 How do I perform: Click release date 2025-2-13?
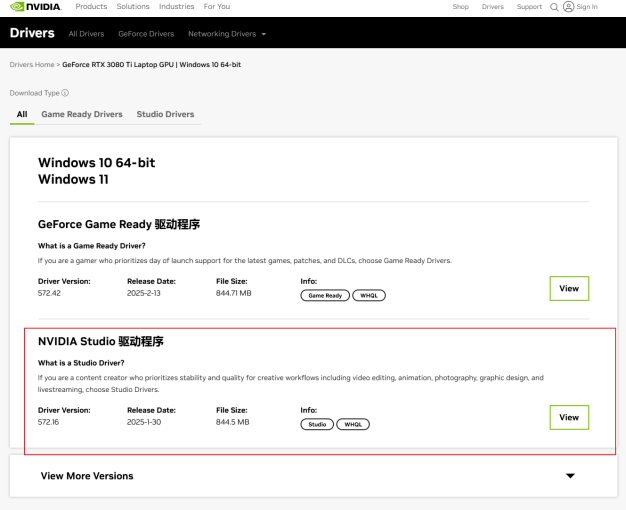pyautogui.click(x=144, y=293)
